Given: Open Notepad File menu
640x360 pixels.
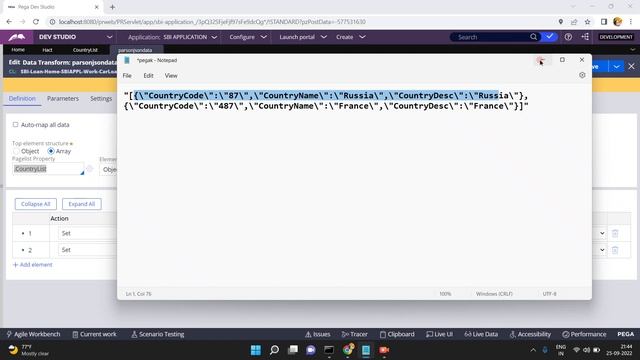Looking at the screenshot, I should (127, 76).
